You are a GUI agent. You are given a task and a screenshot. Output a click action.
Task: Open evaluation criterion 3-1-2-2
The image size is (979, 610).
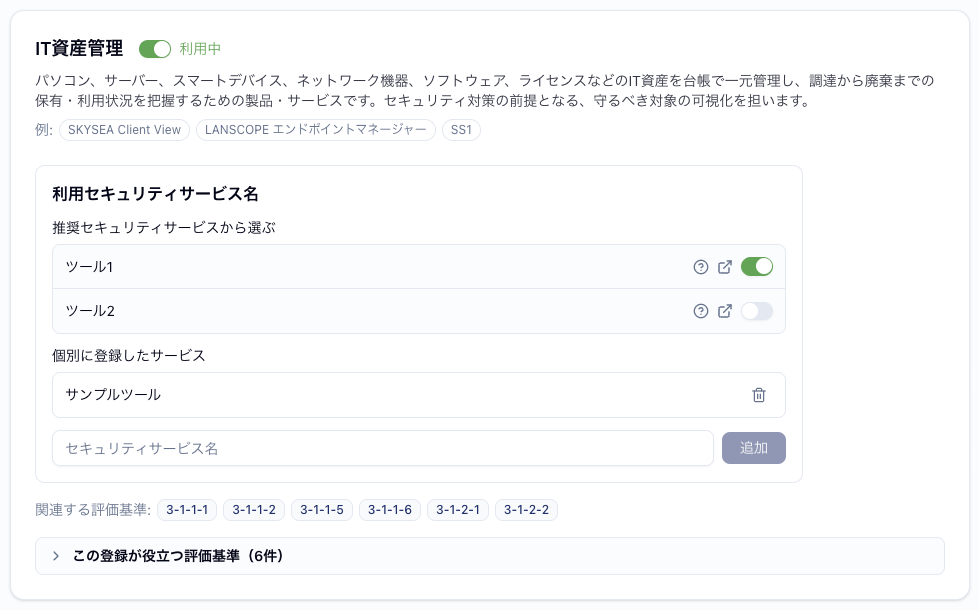[526, 509]
